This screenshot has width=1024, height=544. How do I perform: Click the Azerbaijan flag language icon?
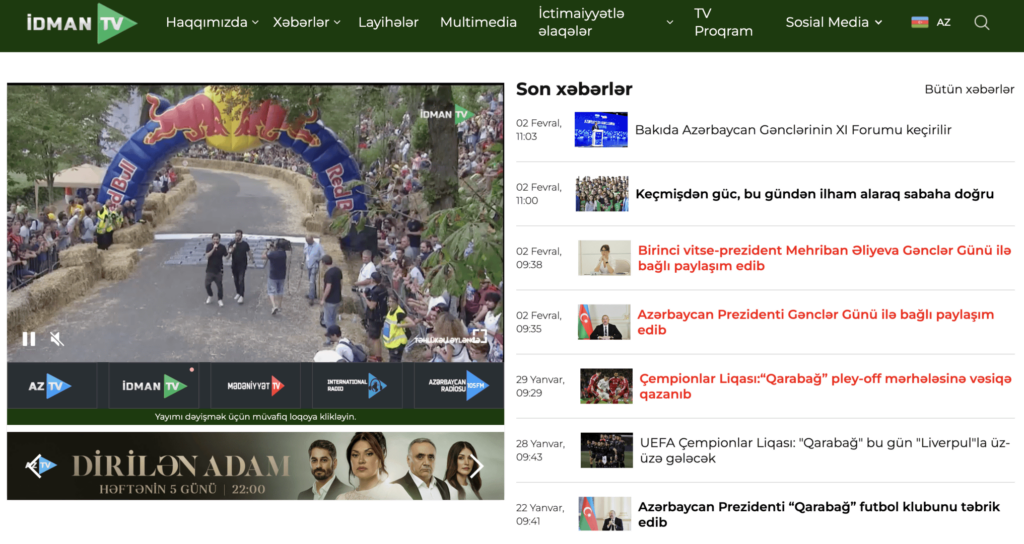920,22
